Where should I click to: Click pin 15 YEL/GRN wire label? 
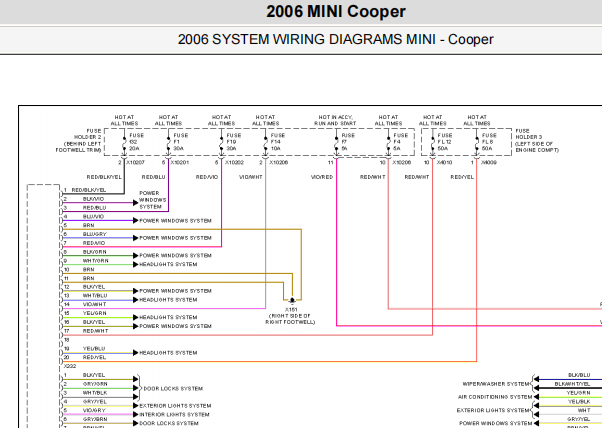94,313
